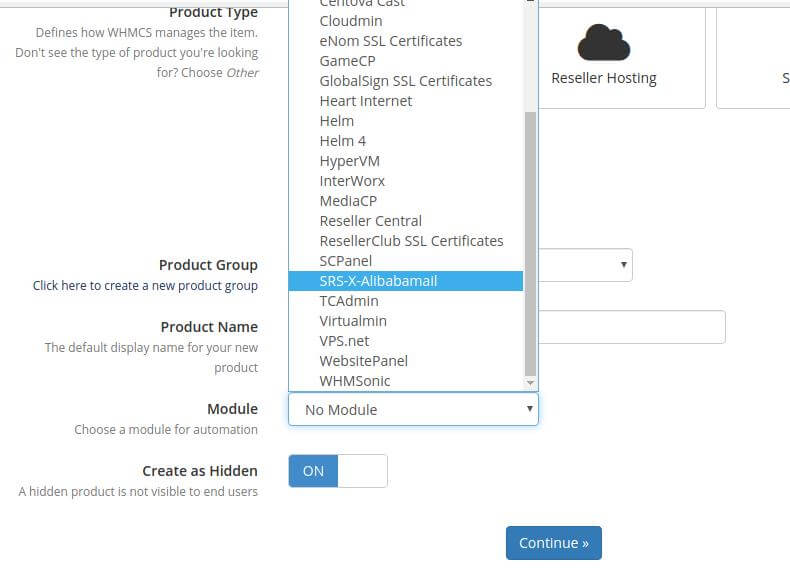Click the scrollbar down arrow in module list
The width and height of the screenshot is (790, 583).
530,383
